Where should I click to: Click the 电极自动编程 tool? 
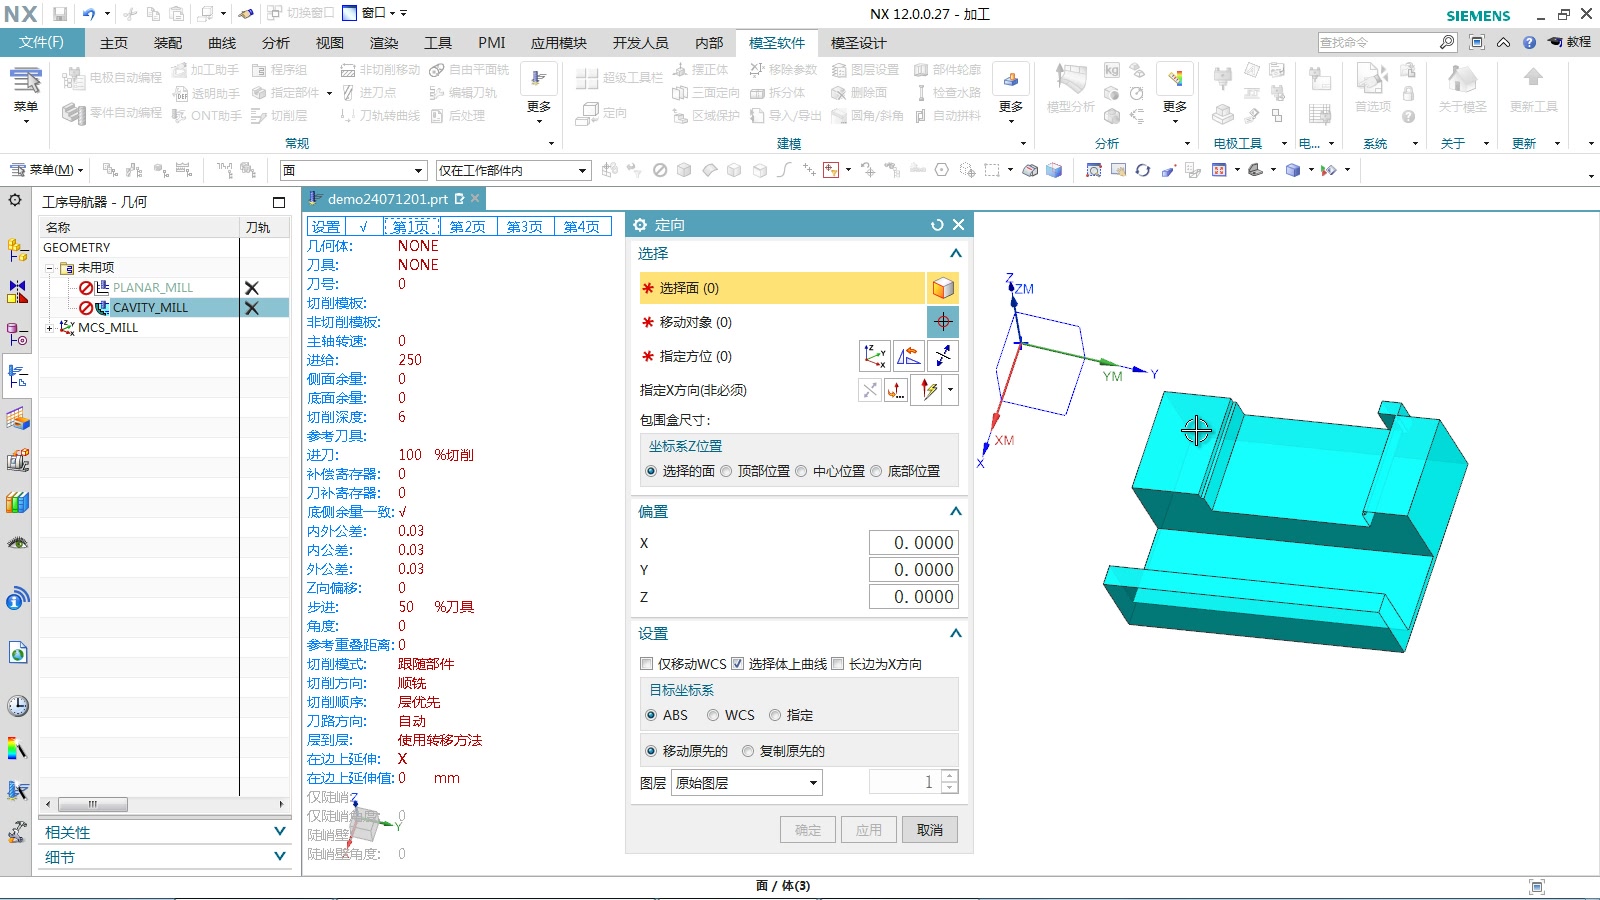pos(111,78)
